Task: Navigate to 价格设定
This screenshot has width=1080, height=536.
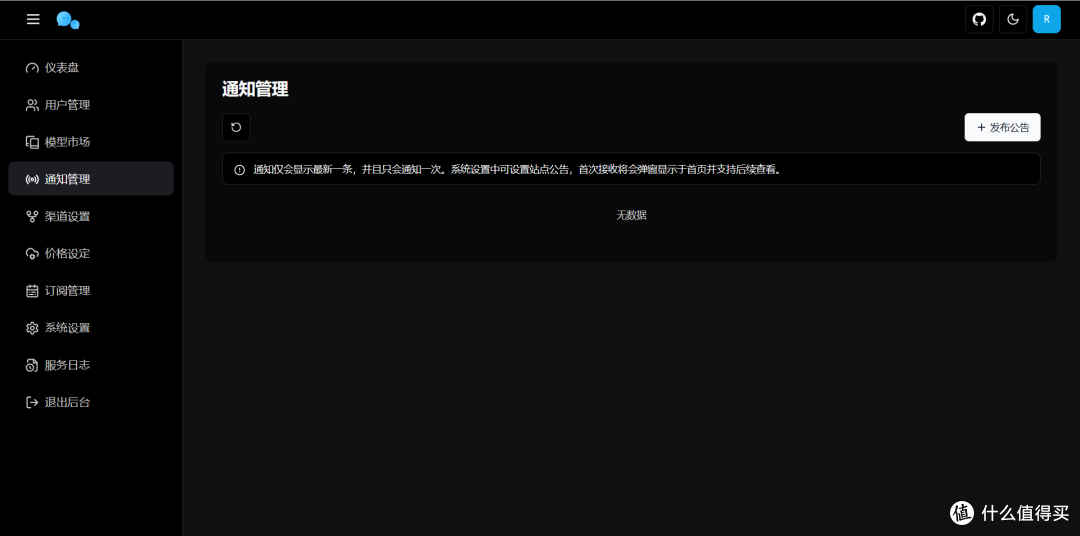Action: 91,254
